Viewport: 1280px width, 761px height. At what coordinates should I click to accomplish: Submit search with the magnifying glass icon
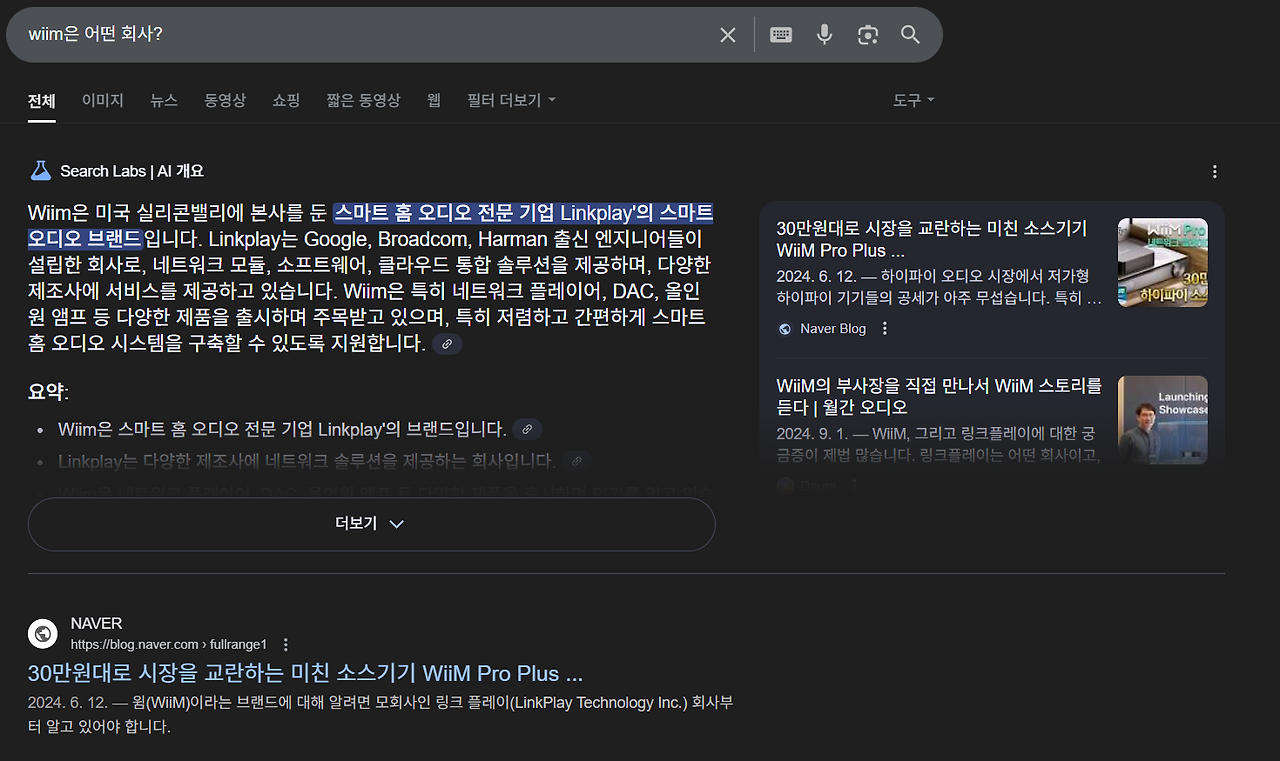(x=910, y=35)
